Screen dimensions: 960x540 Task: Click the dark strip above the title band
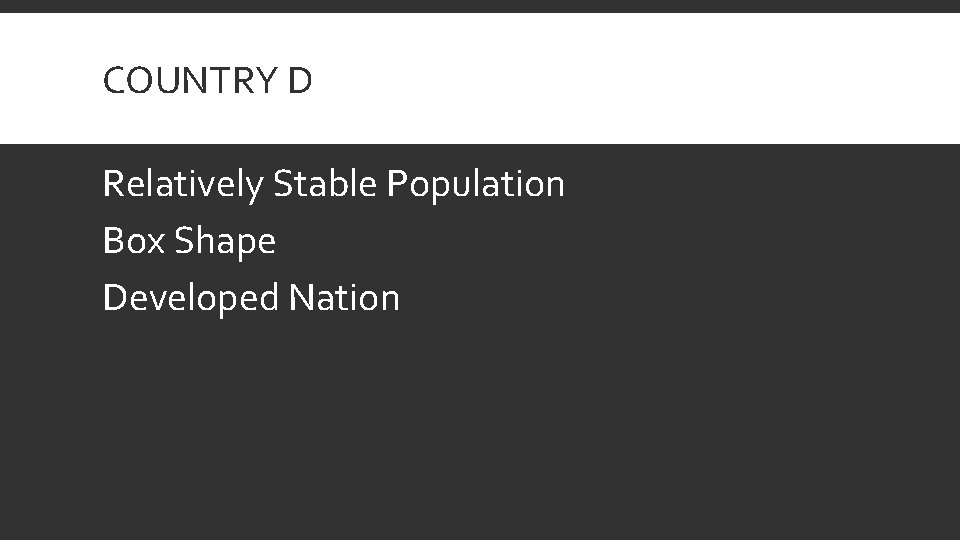(480, 6)
